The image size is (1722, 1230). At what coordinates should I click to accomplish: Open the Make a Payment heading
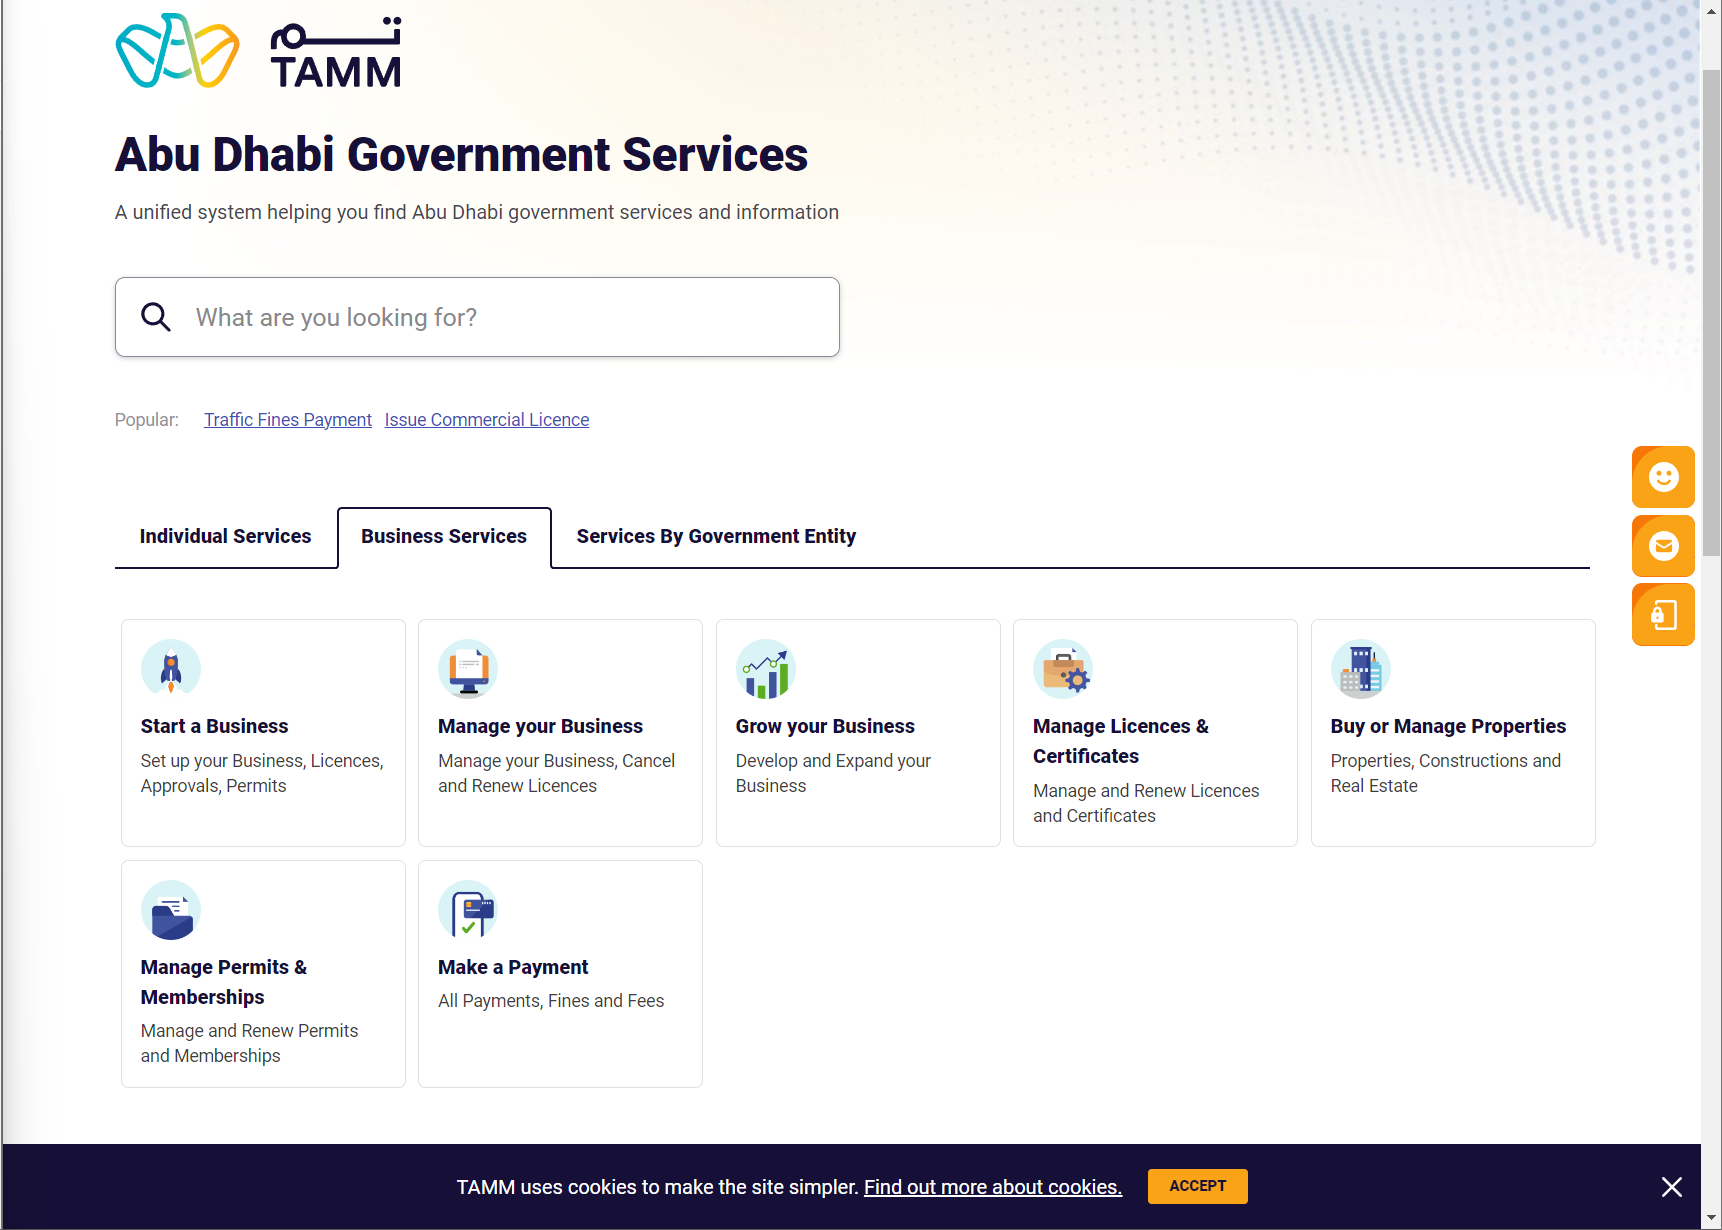click(x=513, y=967)
